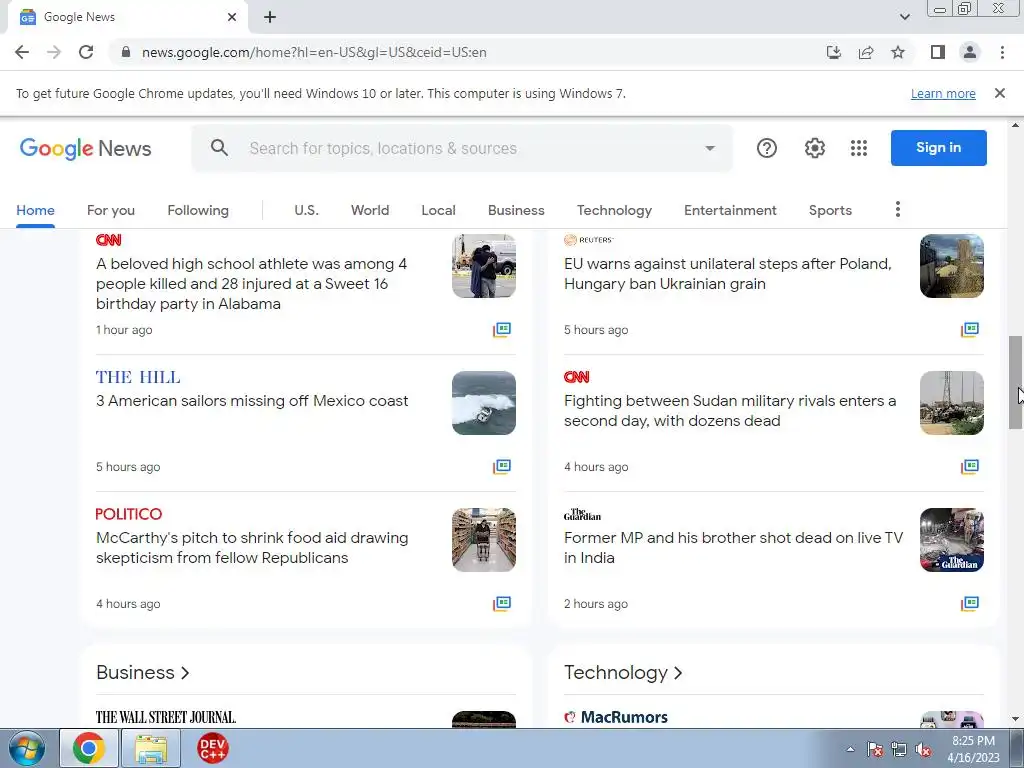Click the lock site-info icon
The width and height of the screenshot is (1024, 768).
pos(126,52)
